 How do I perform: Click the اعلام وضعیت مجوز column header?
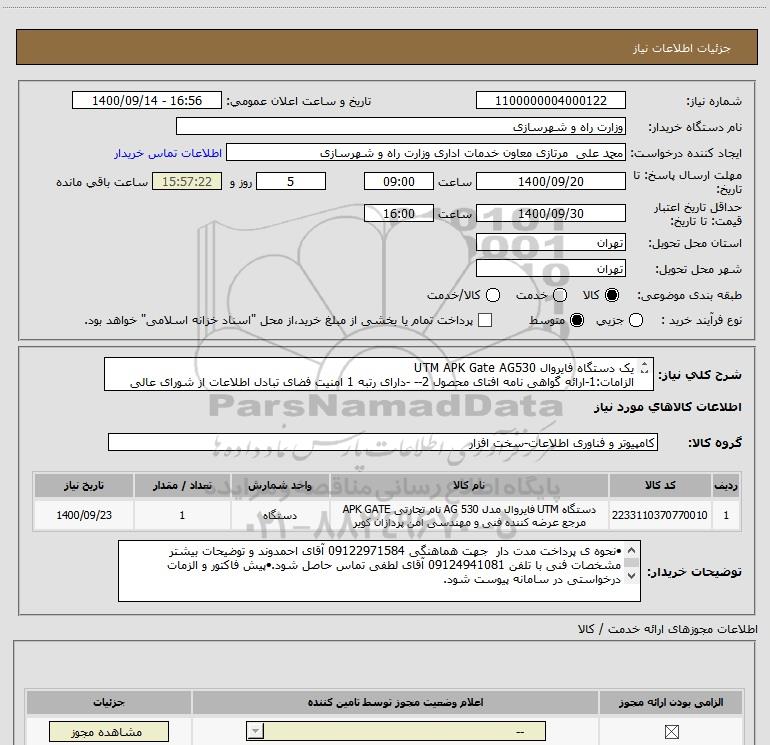coord(395,702)
